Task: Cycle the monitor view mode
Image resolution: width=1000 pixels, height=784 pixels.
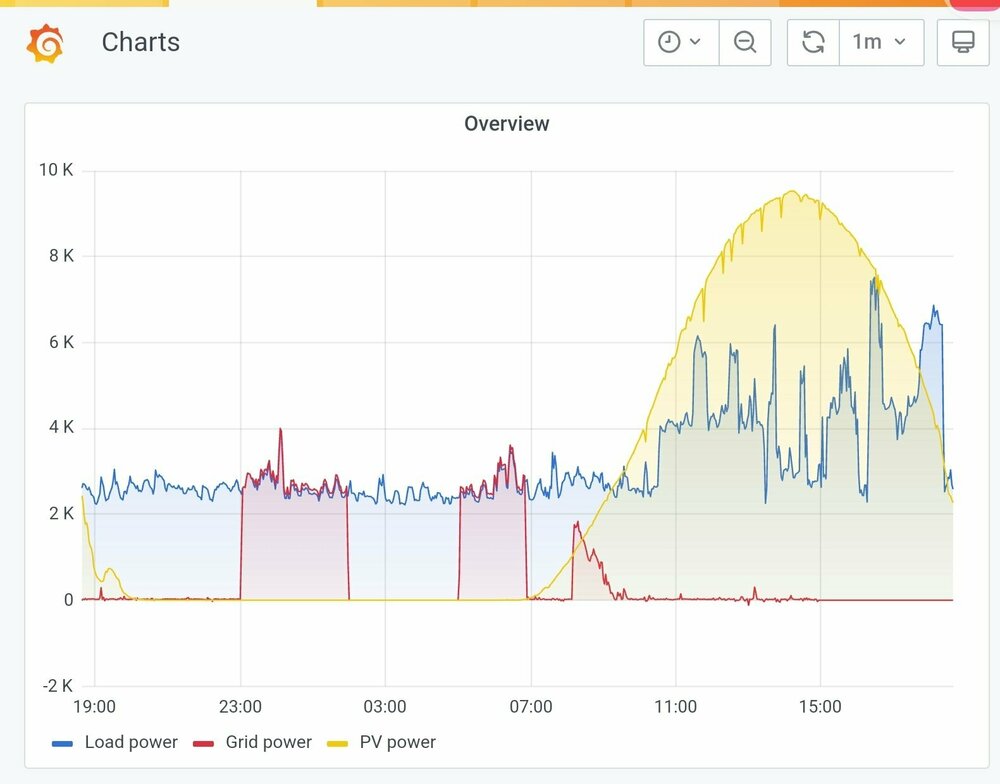Action: [x=962, y=42]
